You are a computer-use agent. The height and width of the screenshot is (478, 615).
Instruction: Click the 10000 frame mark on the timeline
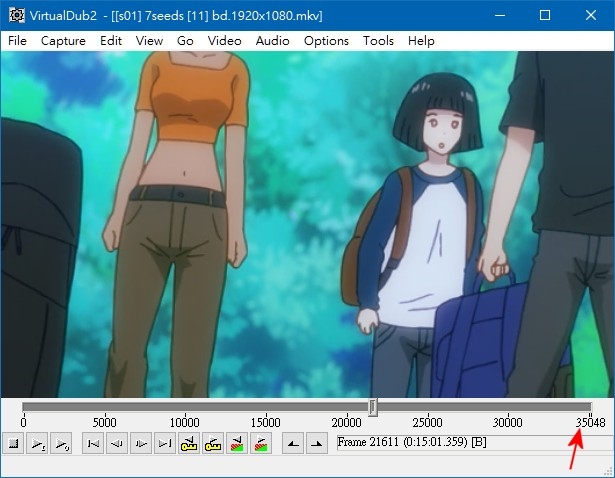(x=184, y=422)
